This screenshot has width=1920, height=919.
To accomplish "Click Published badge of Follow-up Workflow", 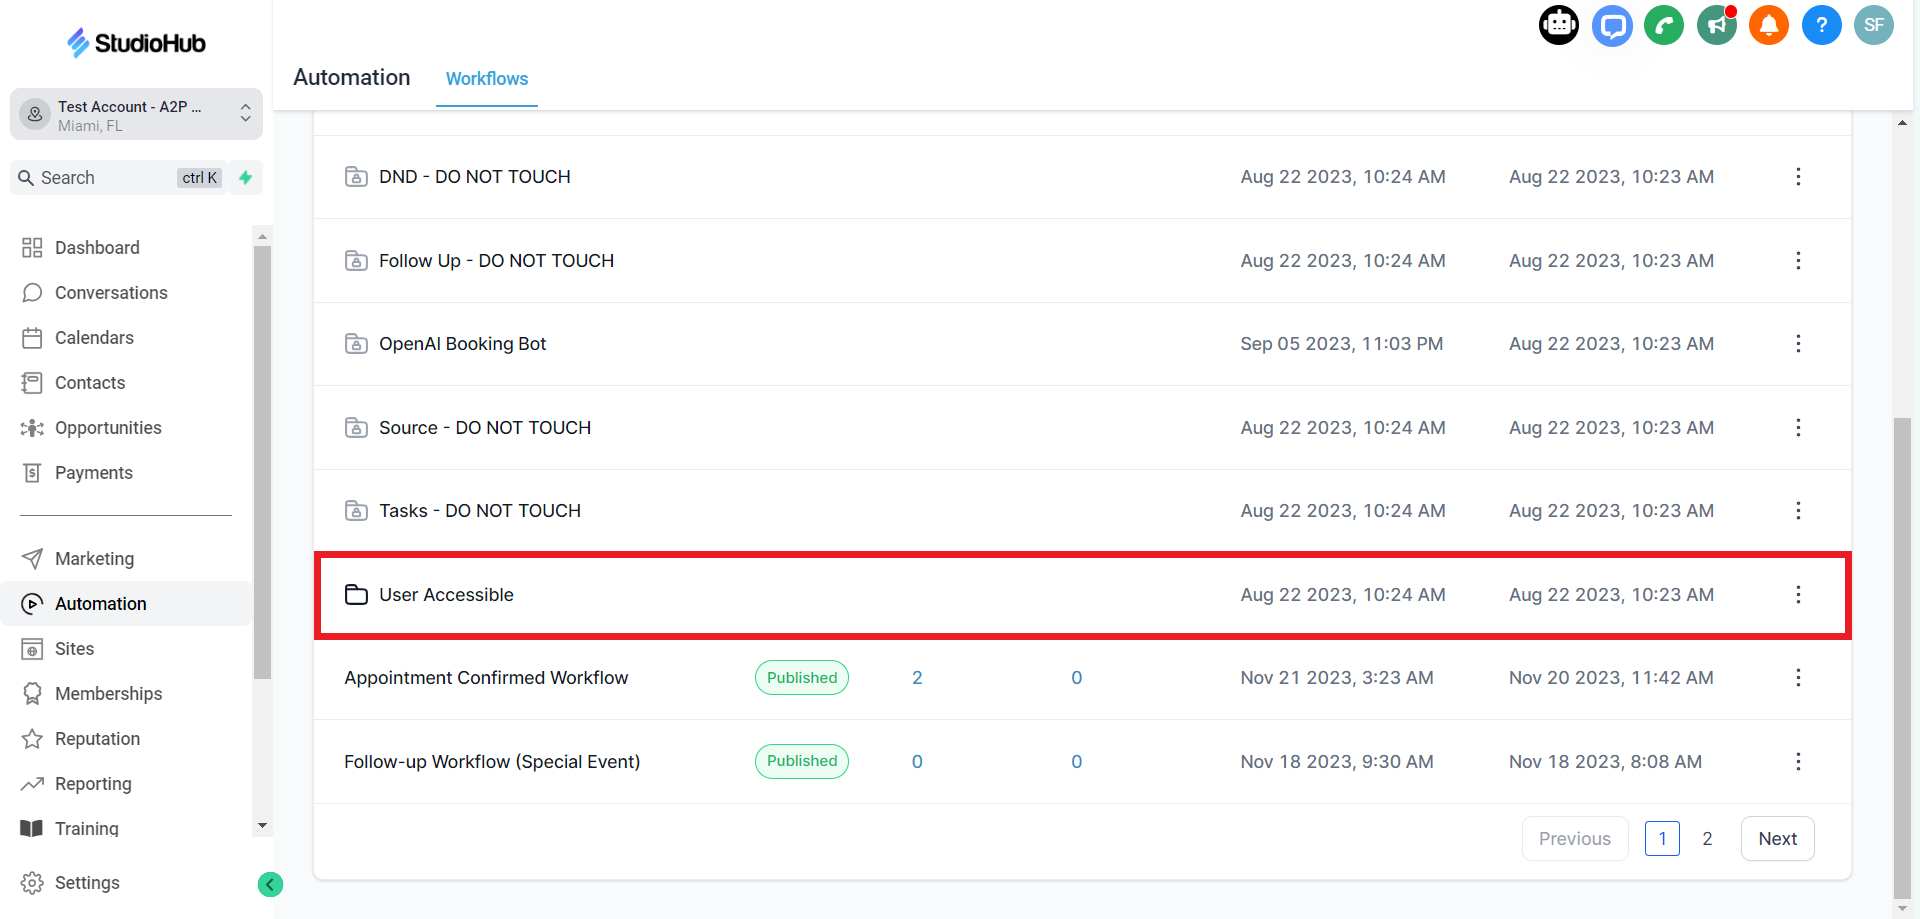I will pos(802,761).
